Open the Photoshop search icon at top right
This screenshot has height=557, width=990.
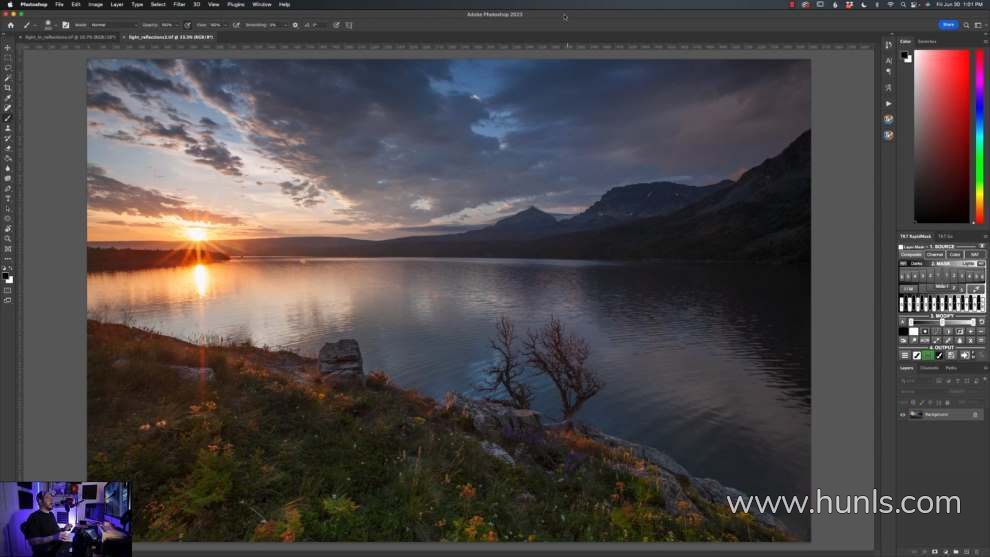click(966, 25)
